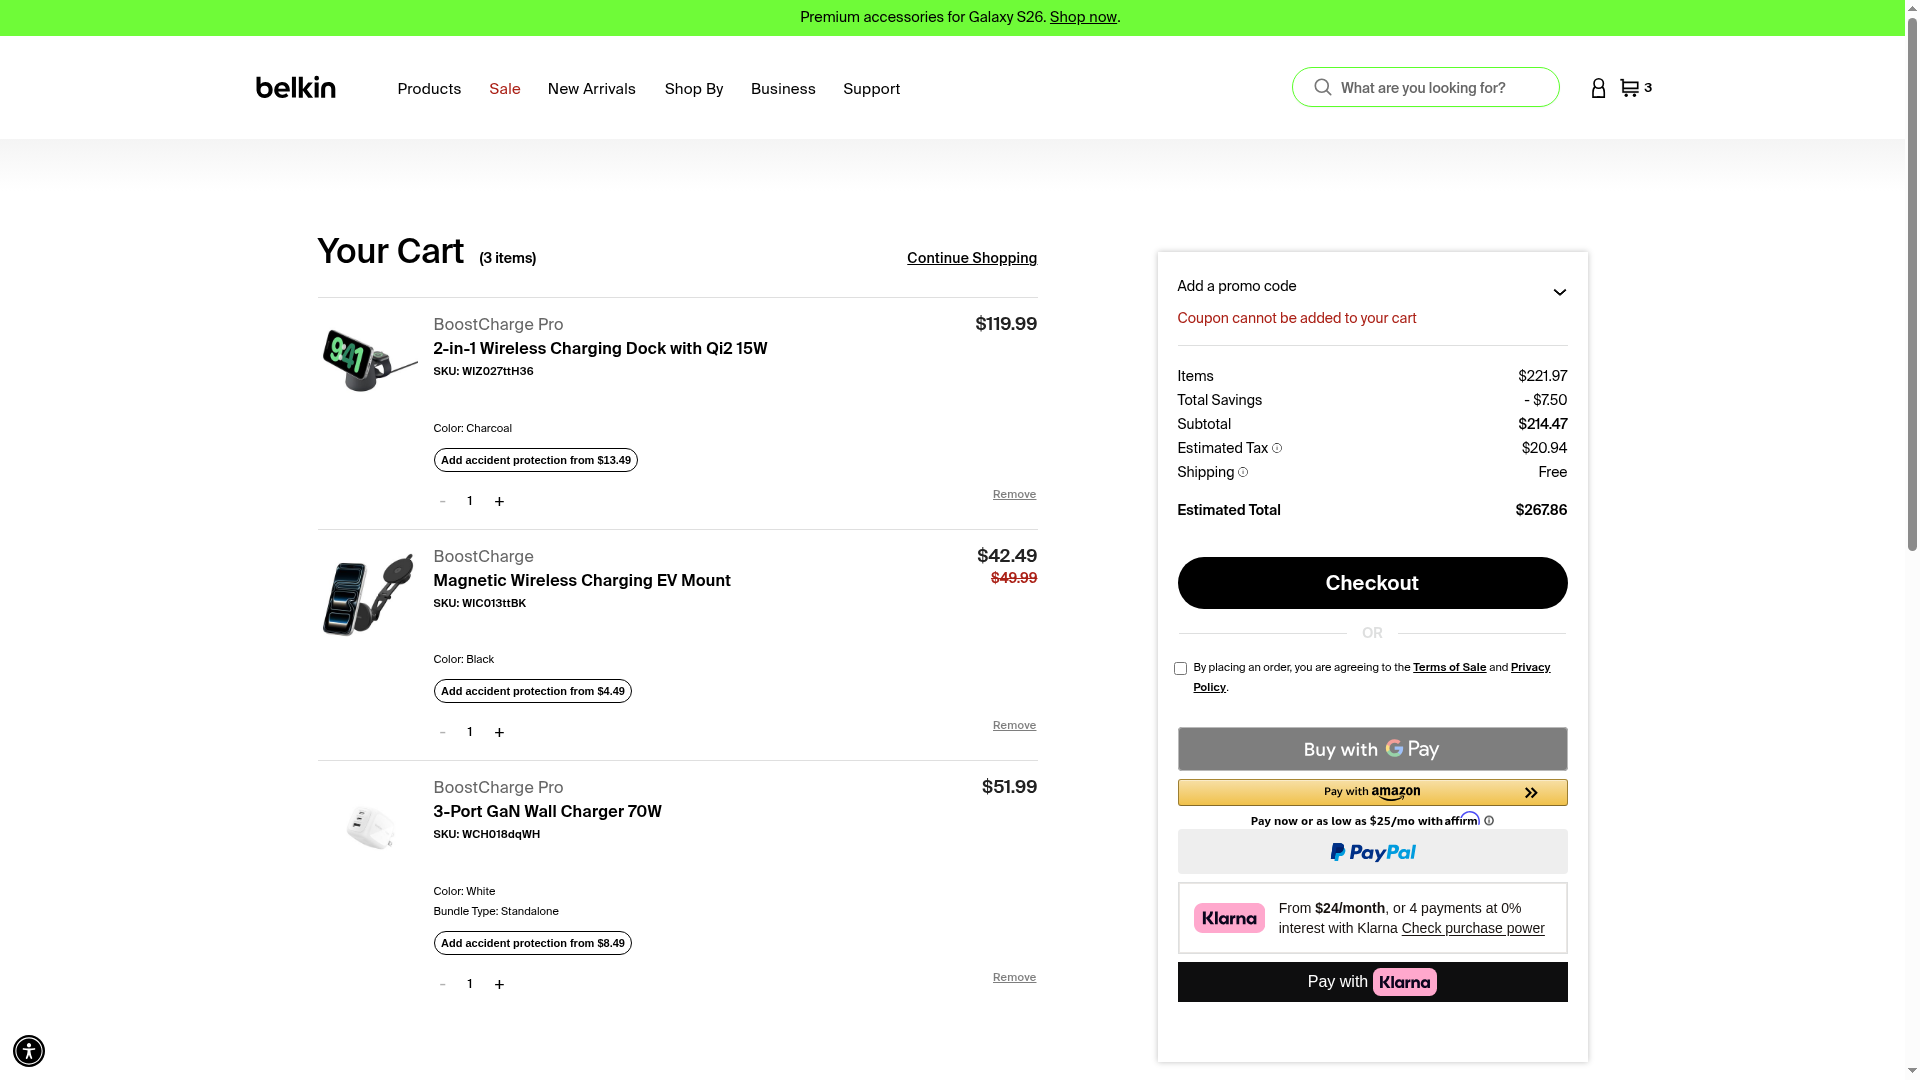This screenshot has height=1080, width=1920.
Task: Decrease quantity of 2-in-1 Wireless Charging Dock
Action: coord(442,501)
